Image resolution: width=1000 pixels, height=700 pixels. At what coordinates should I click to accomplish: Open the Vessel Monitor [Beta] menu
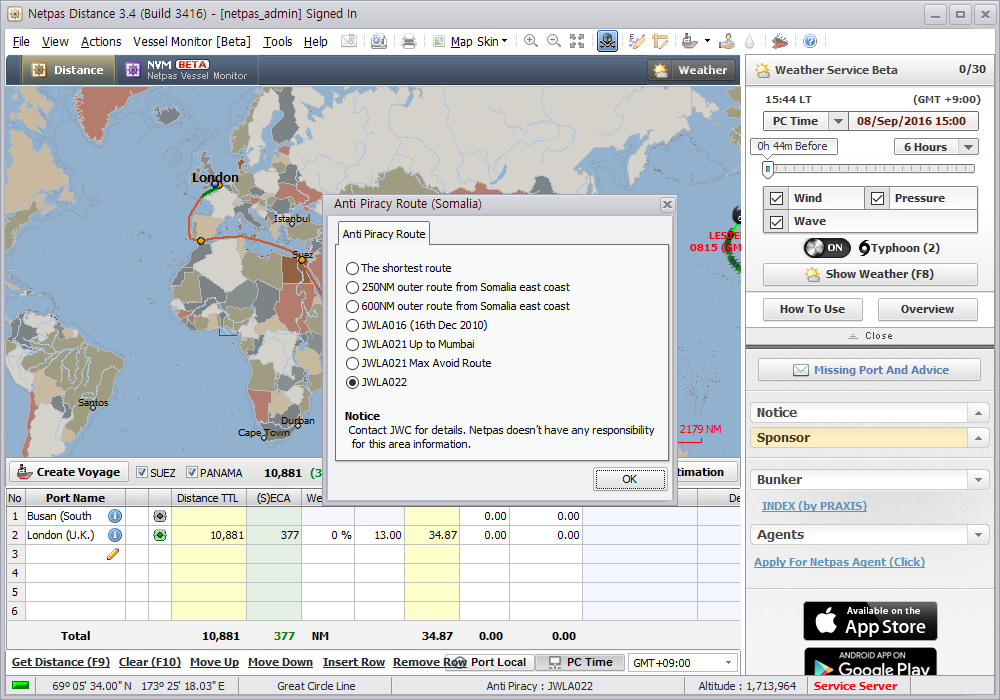click(x=191, y=41)
